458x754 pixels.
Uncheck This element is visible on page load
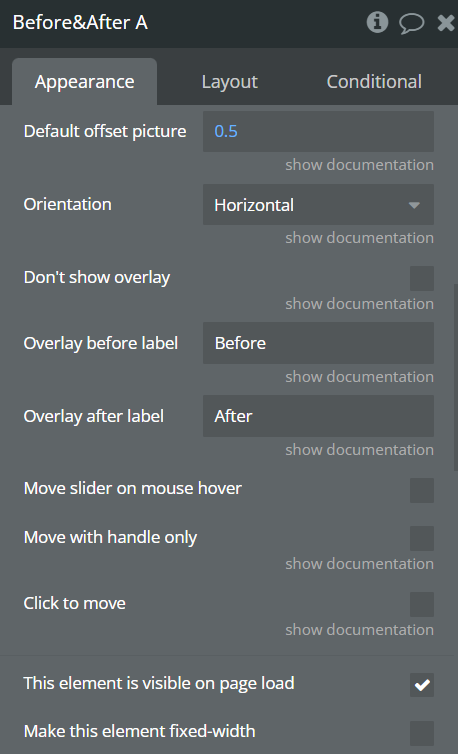point(422,685)
